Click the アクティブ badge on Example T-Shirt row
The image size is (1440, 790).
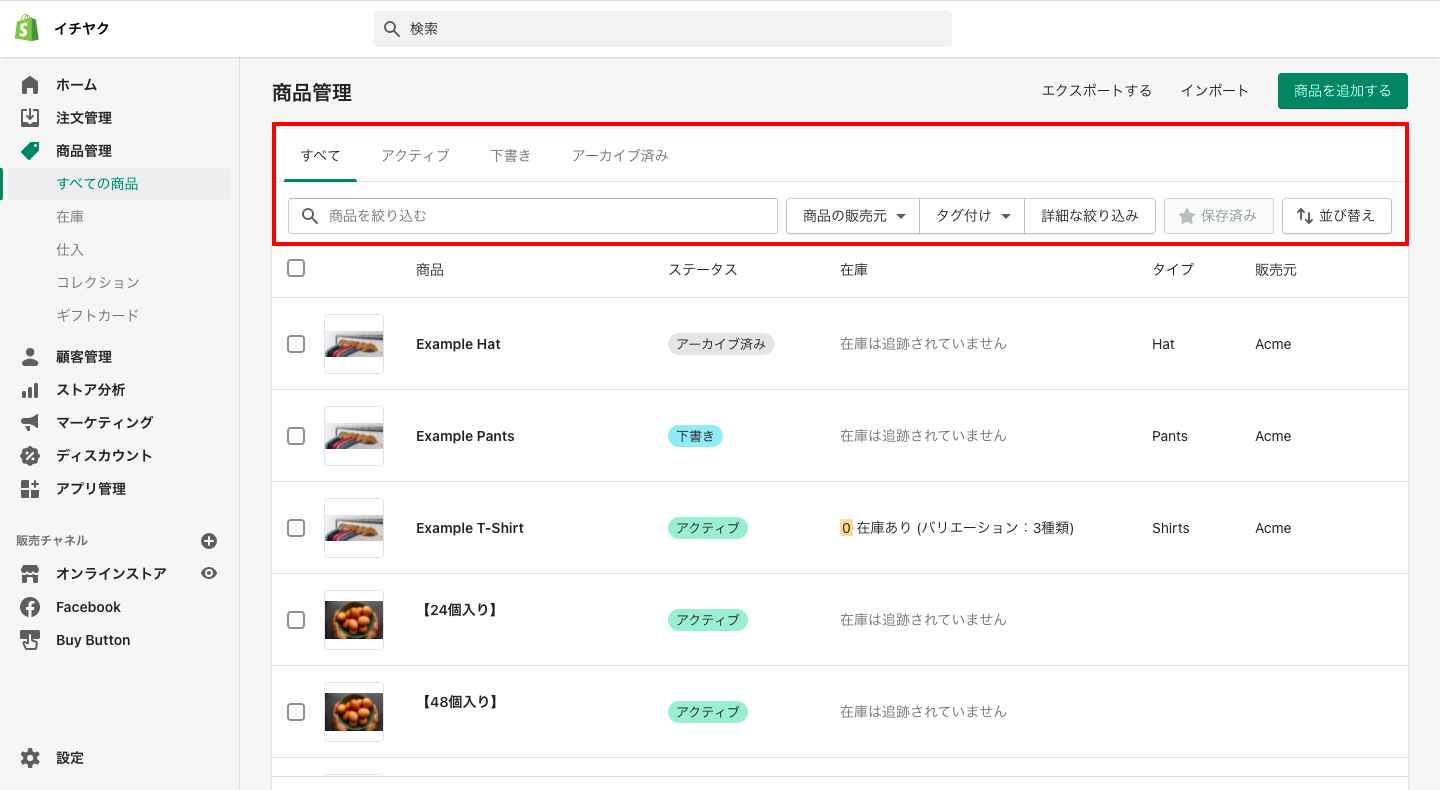tap(708, 528)
